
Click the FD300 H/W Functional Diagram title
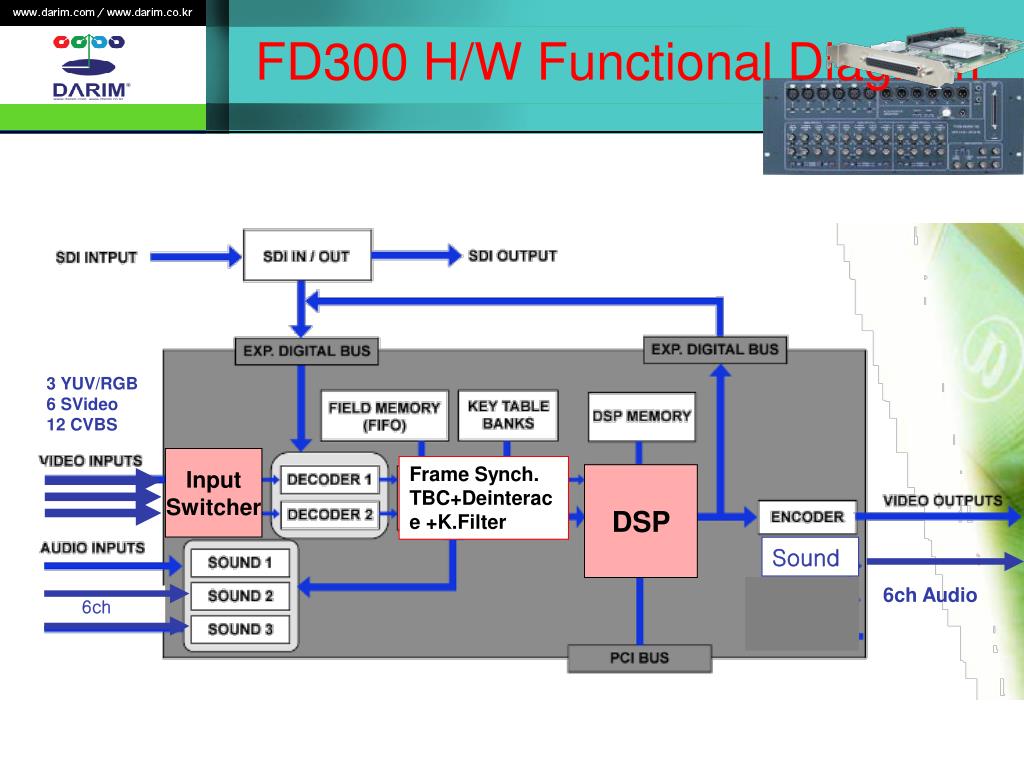click(617, 61)
